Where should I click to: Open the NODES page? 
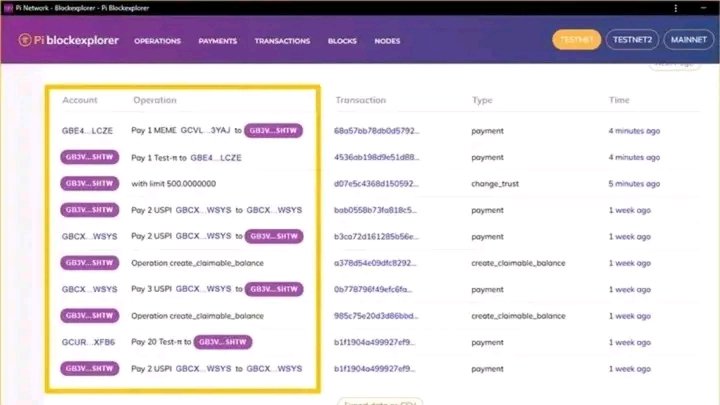pos(387,41)
